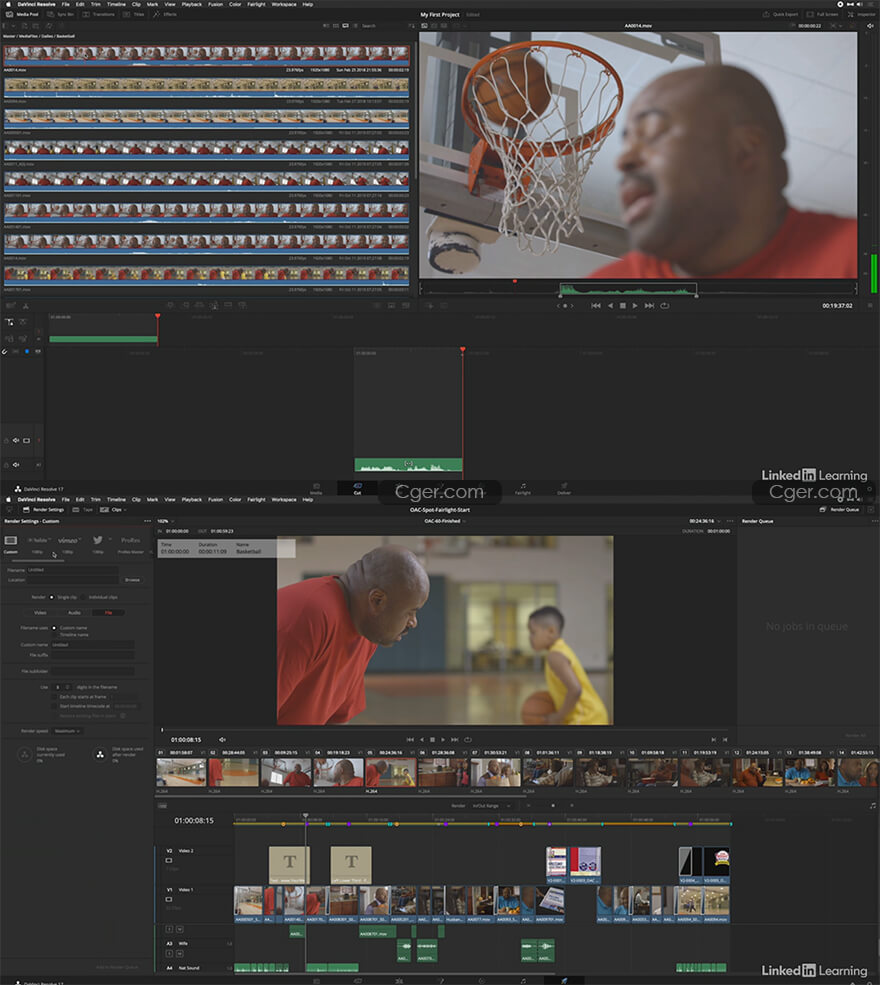Click playhead handle on Deliver timeline ruler
Viewport: 880px width, 985px height.
click(306, 815)
